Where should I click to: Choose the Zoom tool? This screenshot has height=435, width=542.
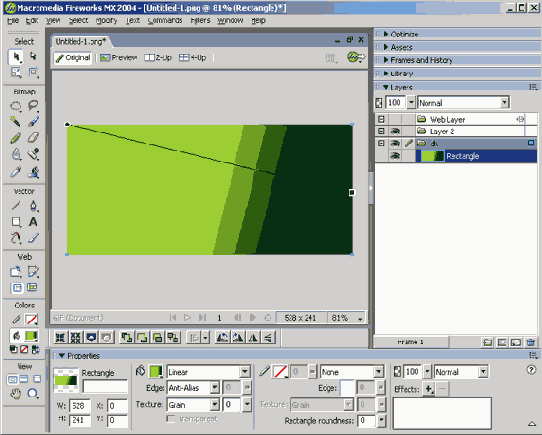[x=33, y=394]
